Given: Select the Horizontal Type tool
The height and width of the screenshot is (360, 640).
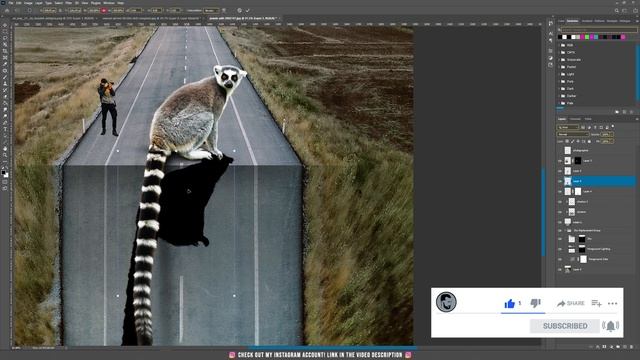Looking at the screenshot, I should click(5, 129).
